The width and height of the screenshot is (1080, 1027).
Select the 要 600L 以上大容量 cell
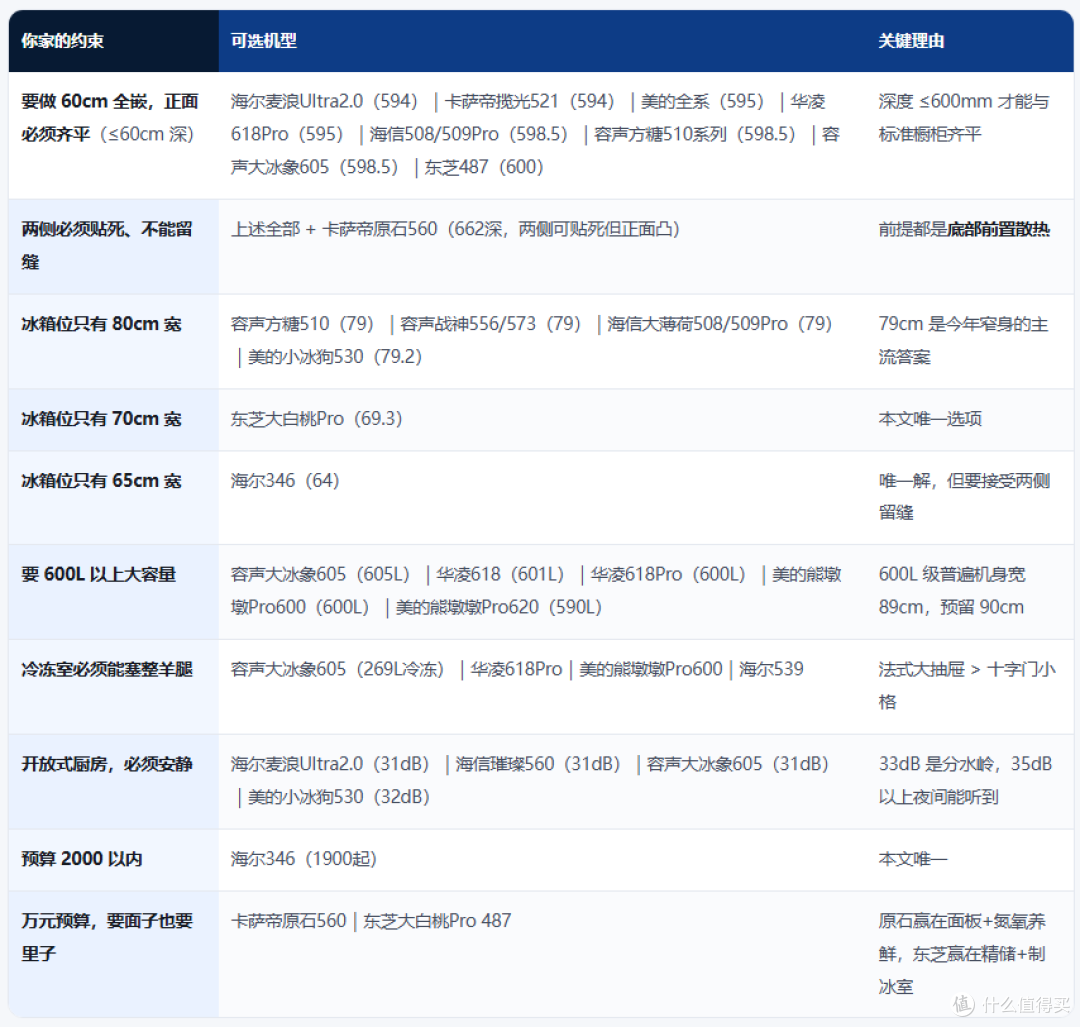(114, 592)
